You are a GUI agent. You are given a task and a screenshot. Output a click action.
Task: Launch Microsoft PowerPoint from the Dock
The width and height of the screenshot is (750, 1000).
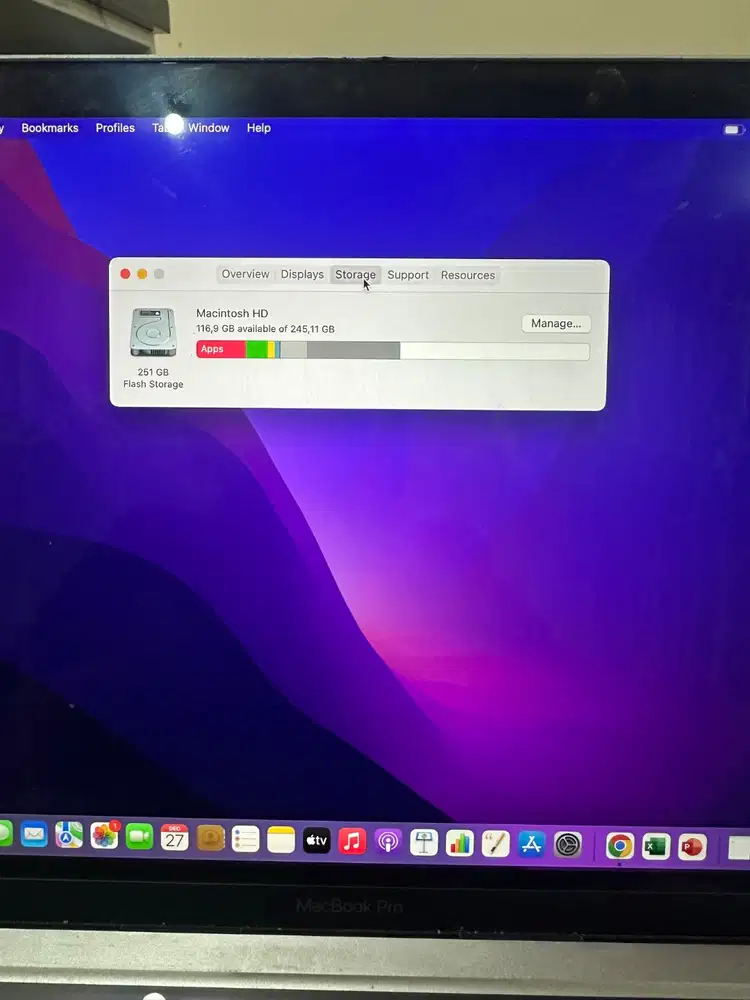(x=693, y=848)
